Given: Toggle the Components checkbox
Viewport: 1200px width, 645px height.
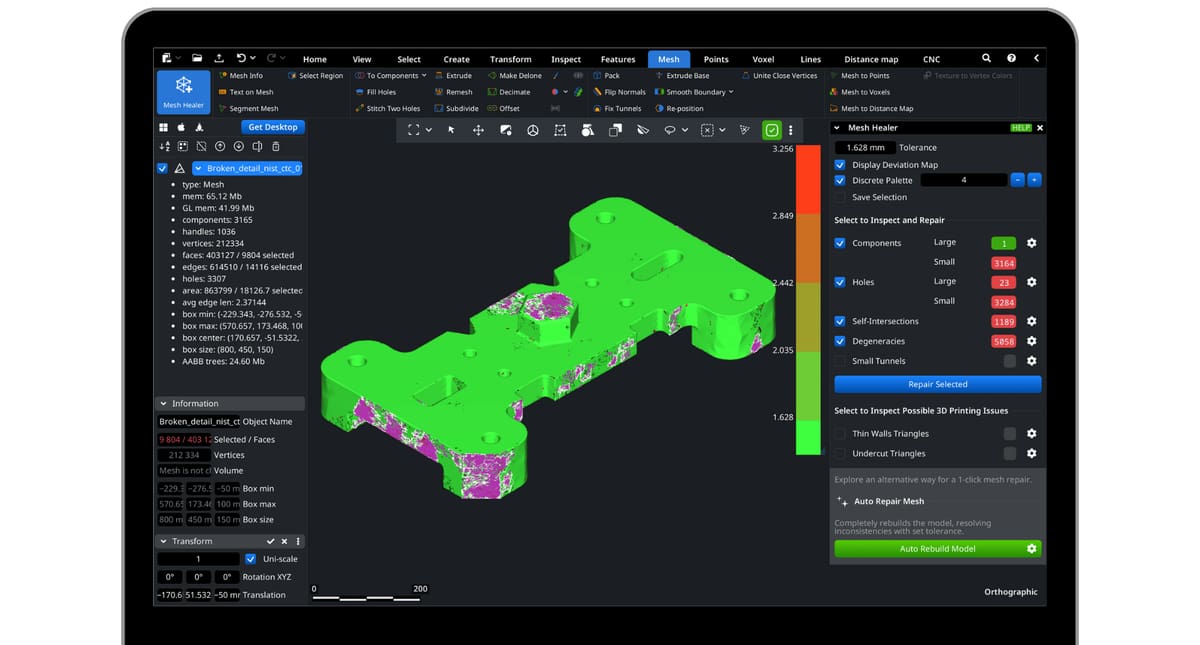Looking at the screenshot, I should 840,243.
